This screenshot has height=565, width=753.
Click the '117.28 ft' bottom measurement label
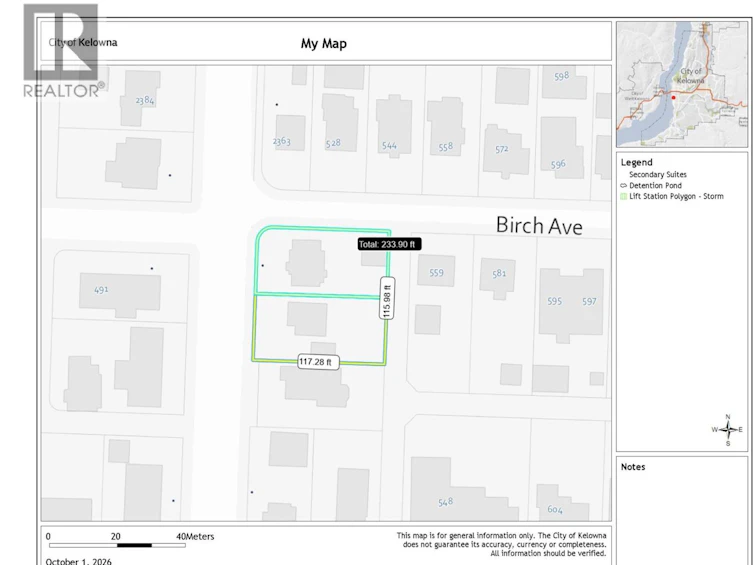(x=318, y=362)
